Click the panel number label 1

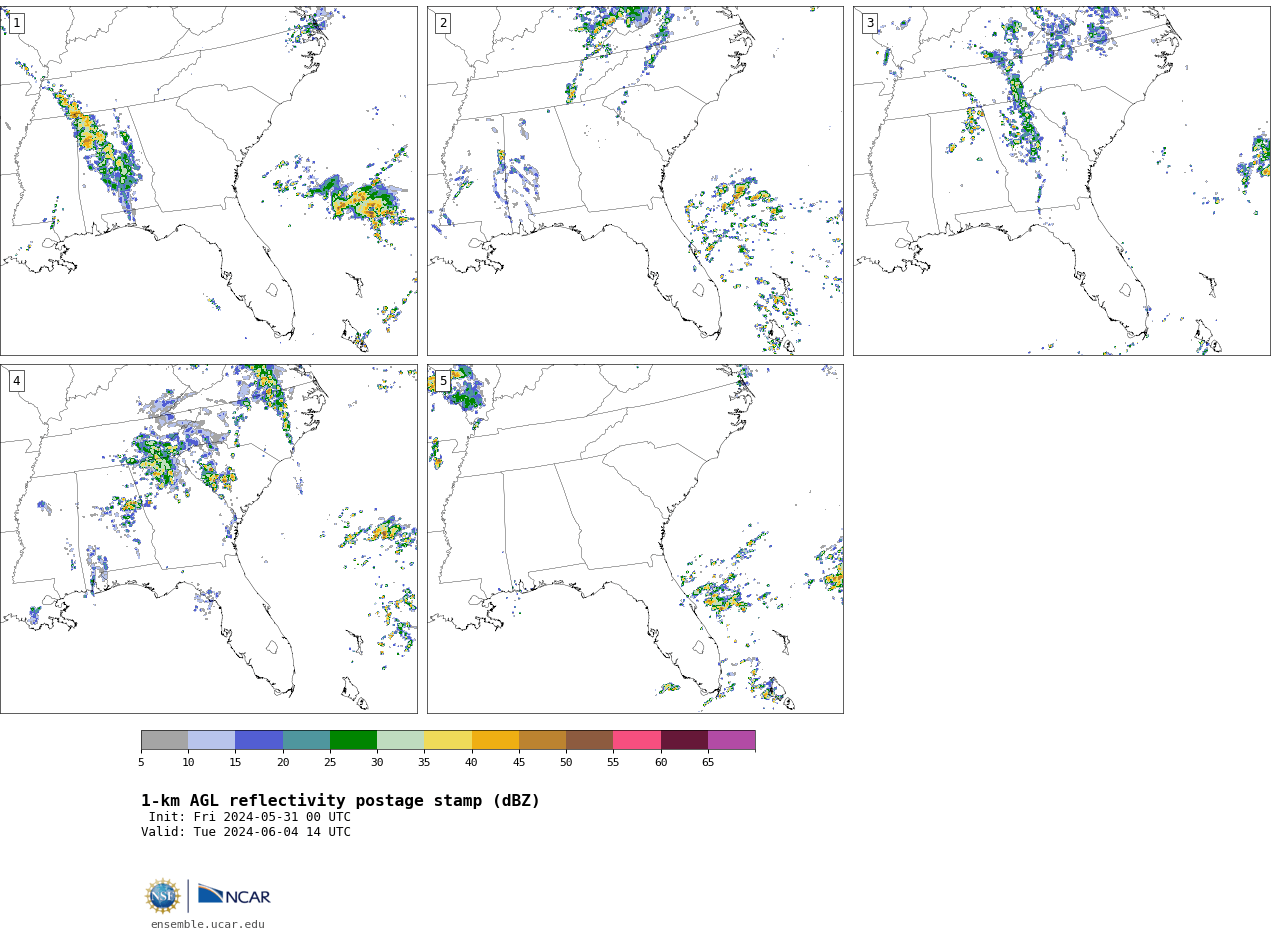pyautogui.click(x=16, y=23)
